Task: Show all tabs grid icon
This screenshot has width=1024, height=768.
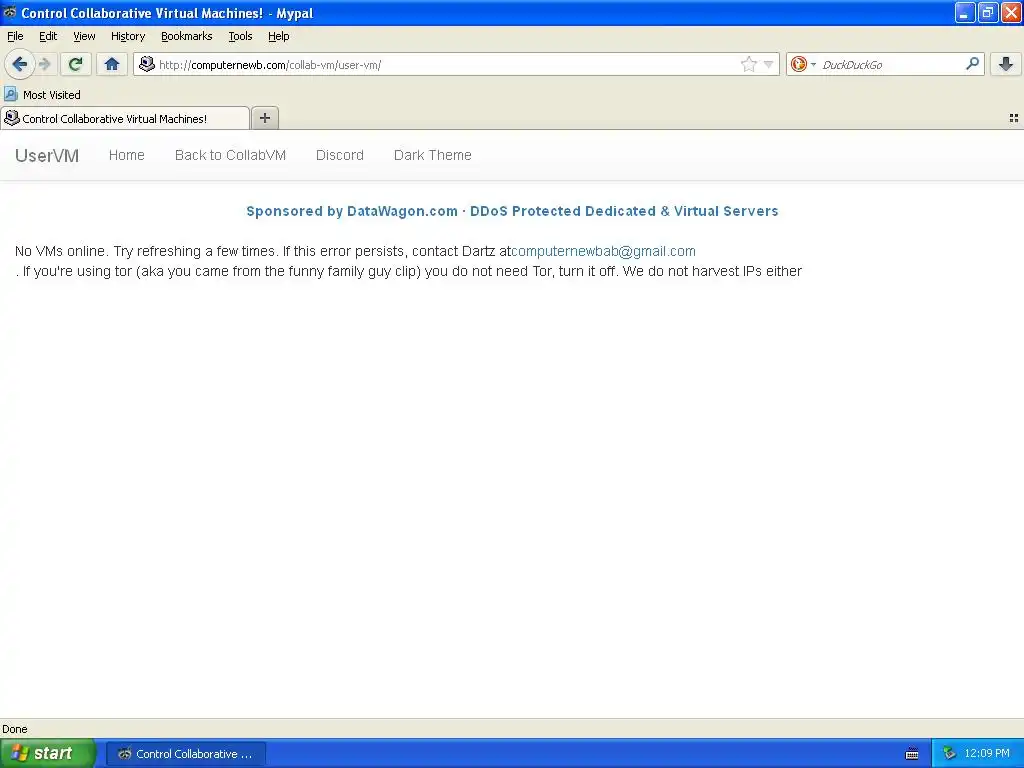Action: coord(1014,118)
